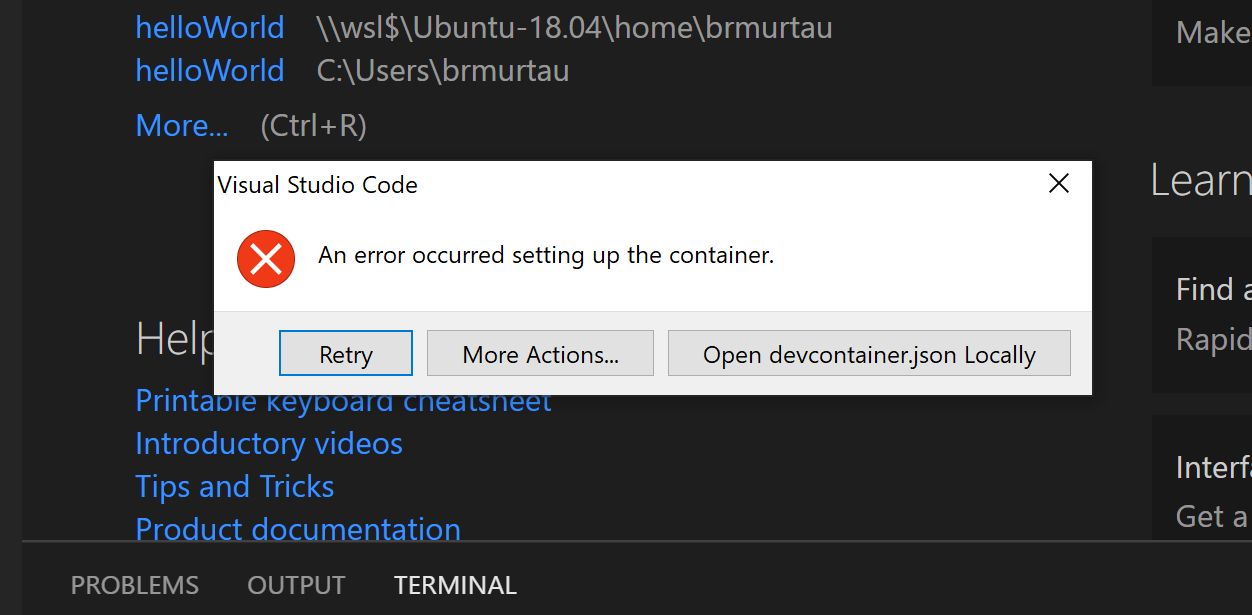Click the red error icon in the dialog
Image resolution: width=1252 pixels, height=615 pixels.
(265, 258)
